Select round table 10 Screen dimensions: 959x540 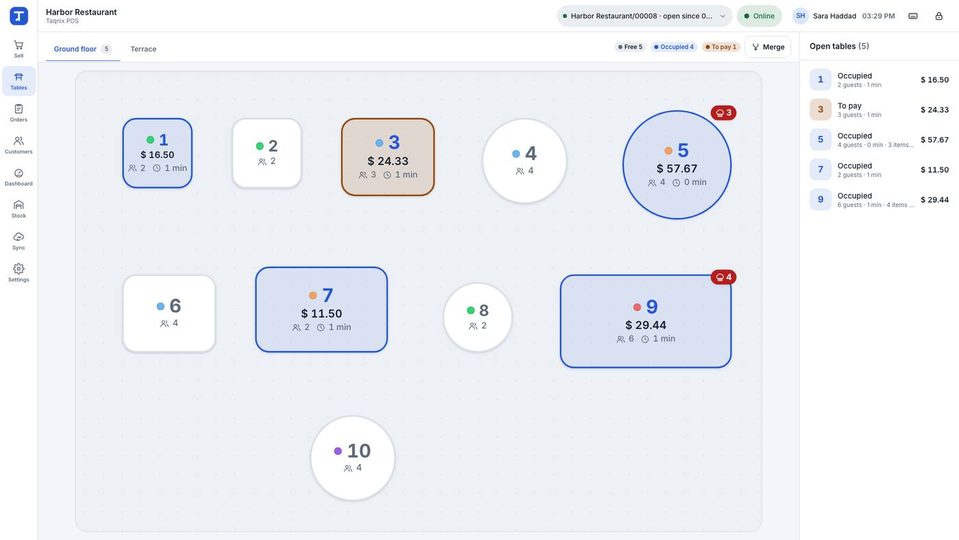pos(353,458)
